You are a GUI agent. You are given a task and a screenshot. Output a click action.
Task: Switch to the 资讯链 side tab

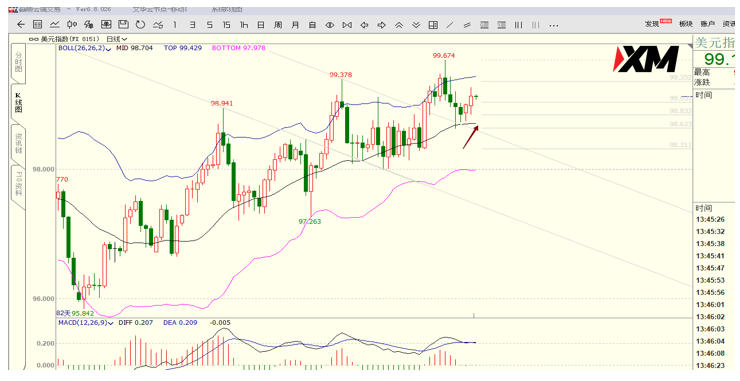[x=18, y=143]
